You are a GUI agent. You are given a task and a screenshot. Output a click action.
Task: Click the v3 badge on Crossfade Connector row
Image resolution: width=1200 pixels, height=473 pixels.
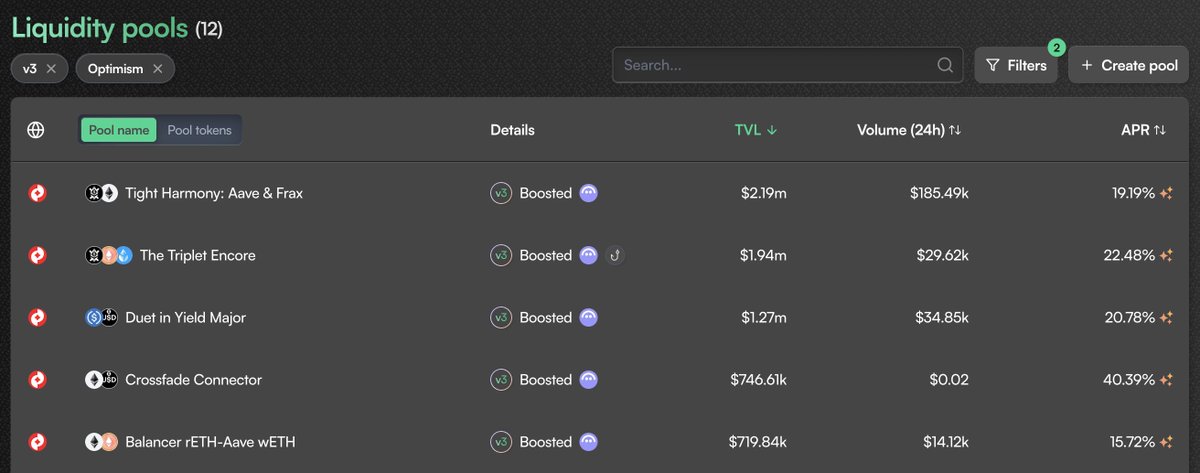click(x=501, y=380)
